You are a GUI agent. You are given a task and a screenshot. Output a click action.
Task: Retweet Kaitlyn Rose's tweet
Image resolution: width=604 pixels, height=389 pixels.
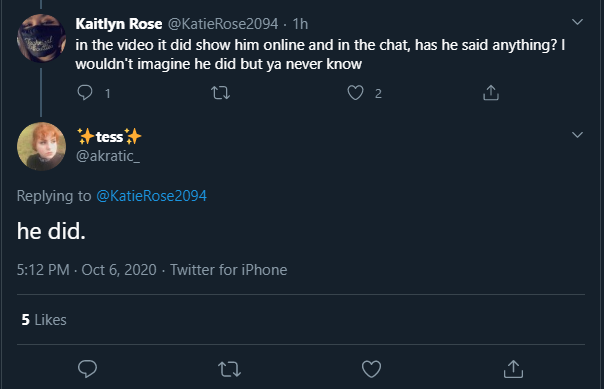[220, 93]
